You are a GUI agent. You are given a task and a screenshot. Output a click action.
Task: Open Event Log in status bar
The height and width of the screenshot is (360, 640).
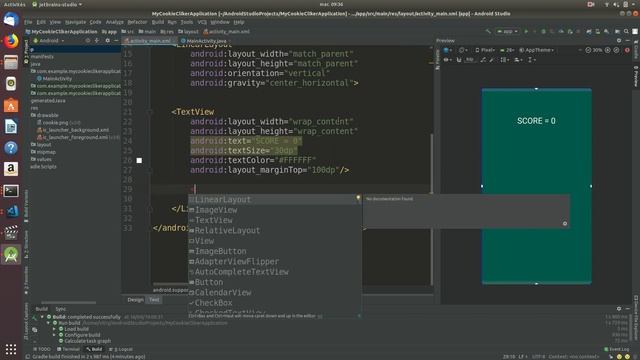point(617,349)
